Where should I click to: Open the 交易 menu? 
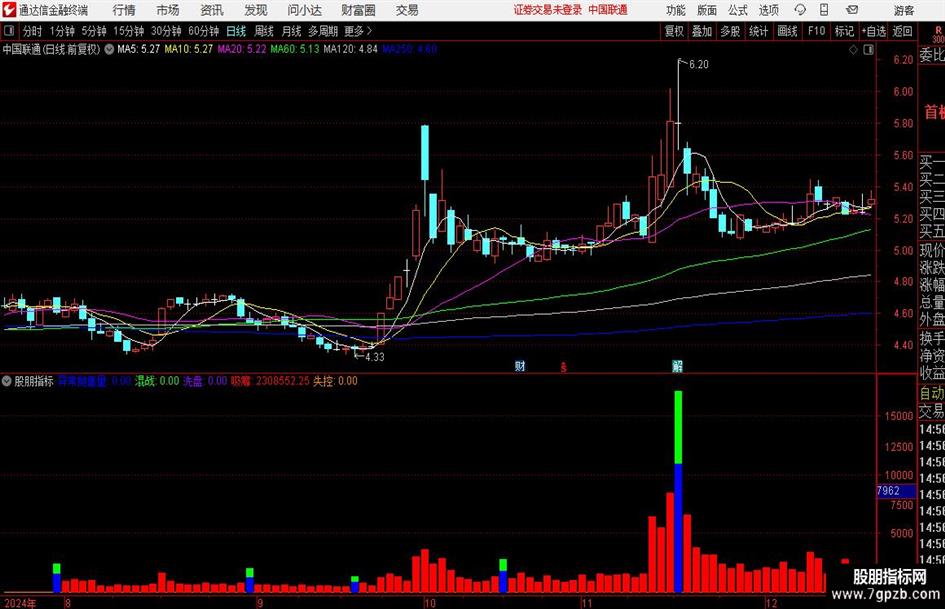[407, 10]
